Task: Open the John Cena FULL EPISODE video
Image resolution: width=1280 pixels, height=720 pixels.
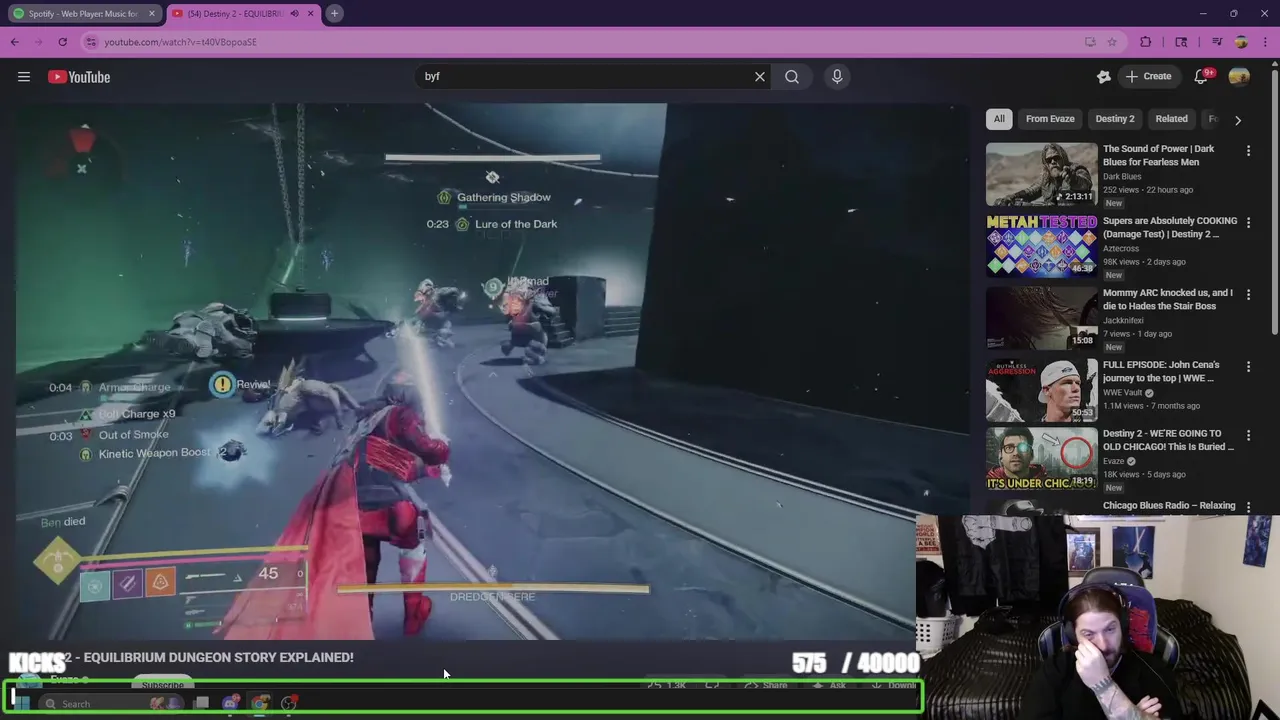Action: (x=1041, y=390)
